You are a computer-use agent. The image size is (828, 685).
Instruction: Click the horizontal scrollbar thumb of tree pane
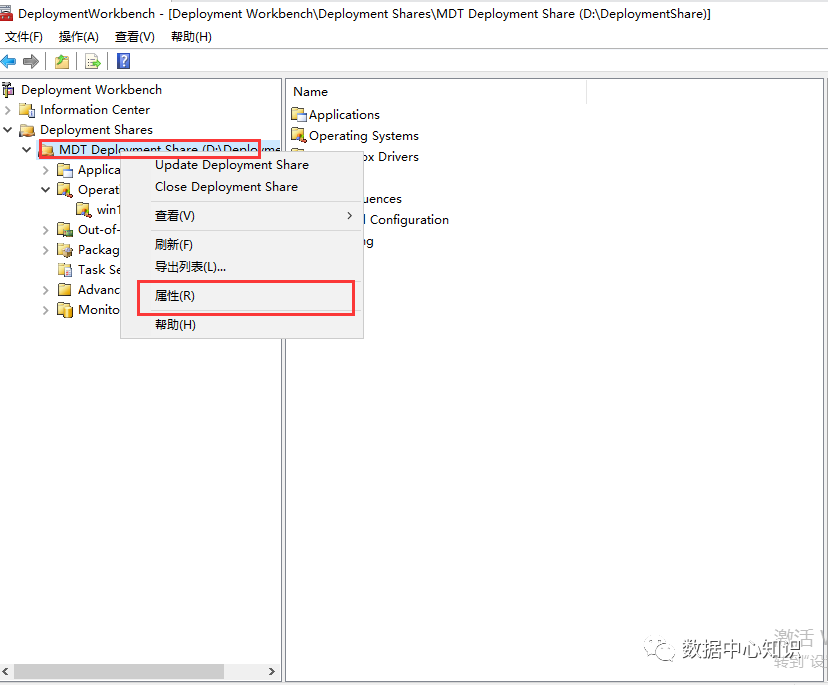pos(119,671)
